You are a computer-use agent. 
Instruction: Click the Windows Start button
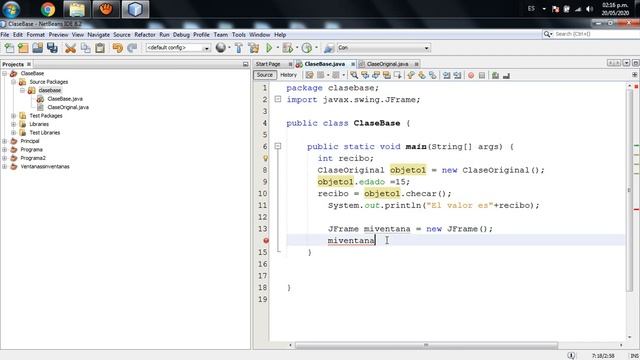pyautogui.click(x=11, y=9)
